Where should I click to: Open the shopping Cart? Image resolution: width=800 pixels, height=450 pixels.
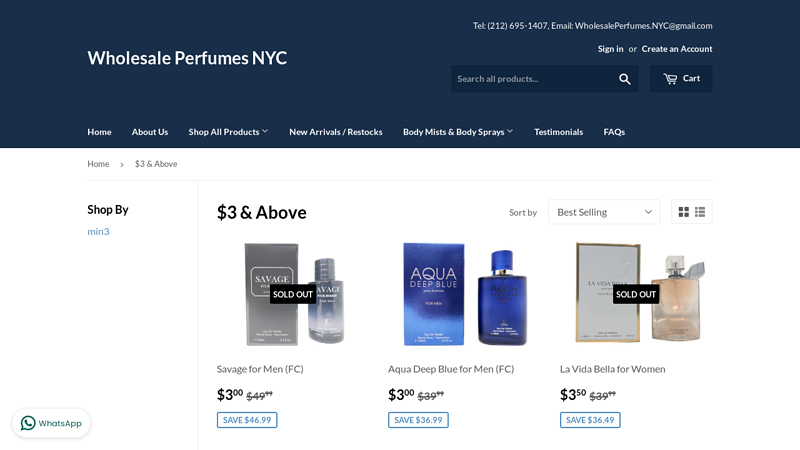click(x=681, y=79)
